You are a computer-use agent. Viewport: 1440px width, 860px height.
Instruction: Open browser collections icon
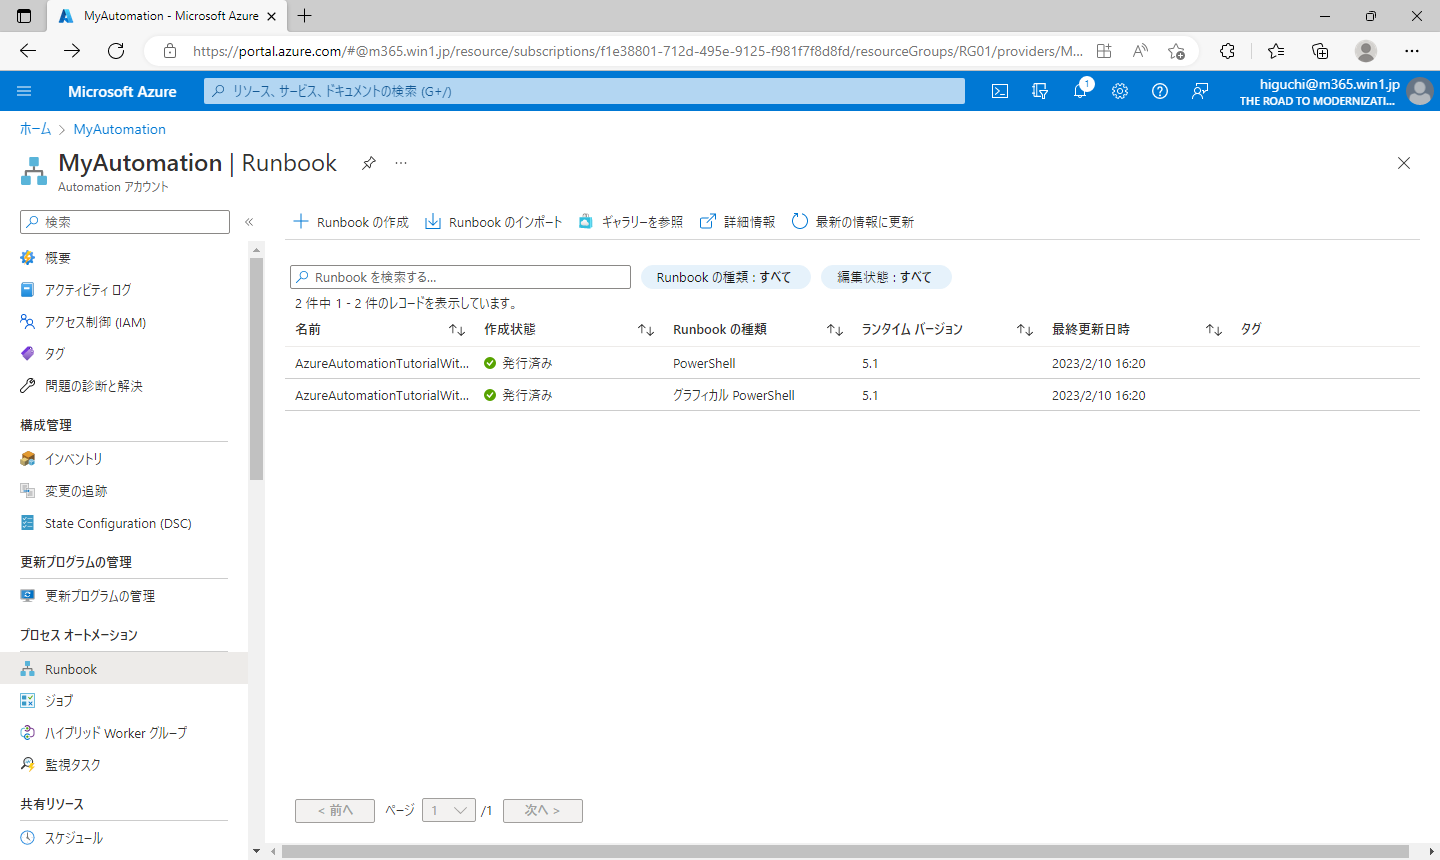coord(1320,51)
